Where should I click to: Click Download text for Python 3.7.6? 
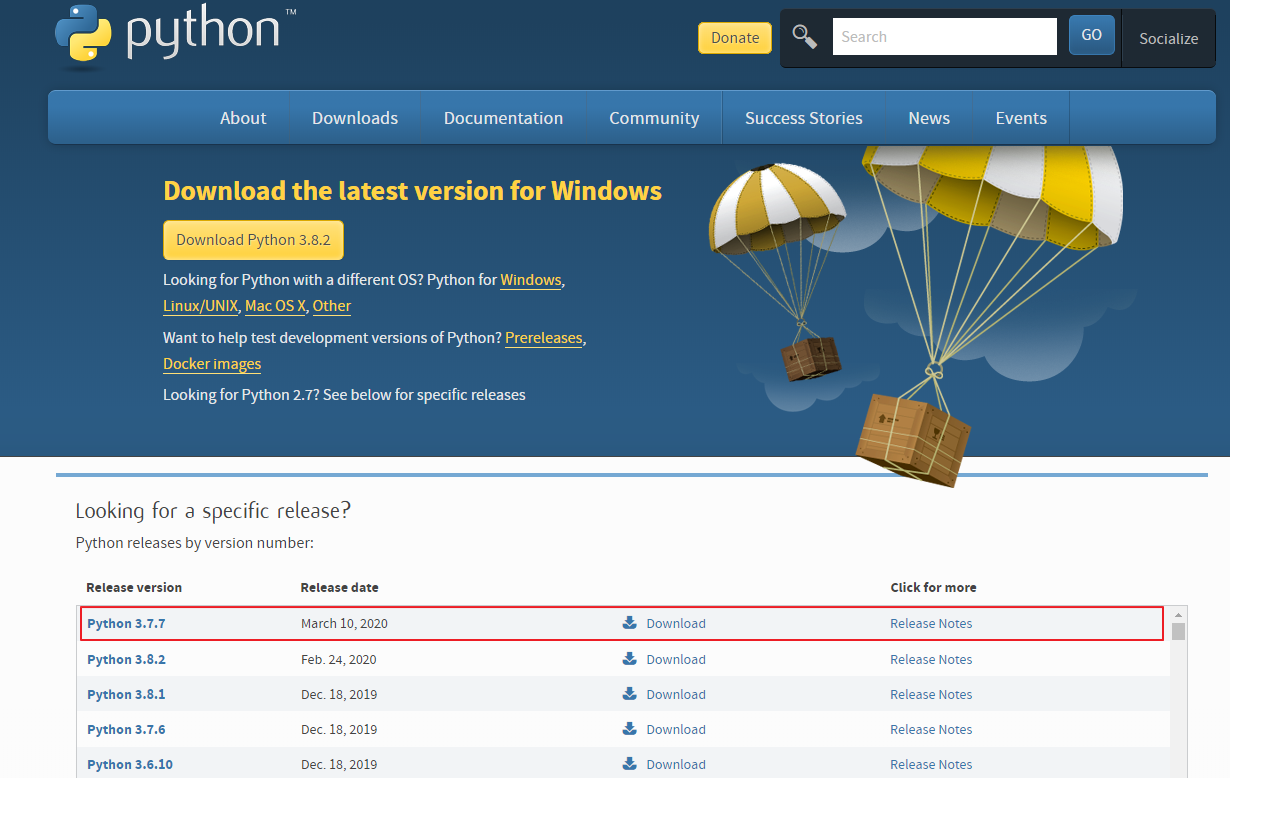click(676, 729)
